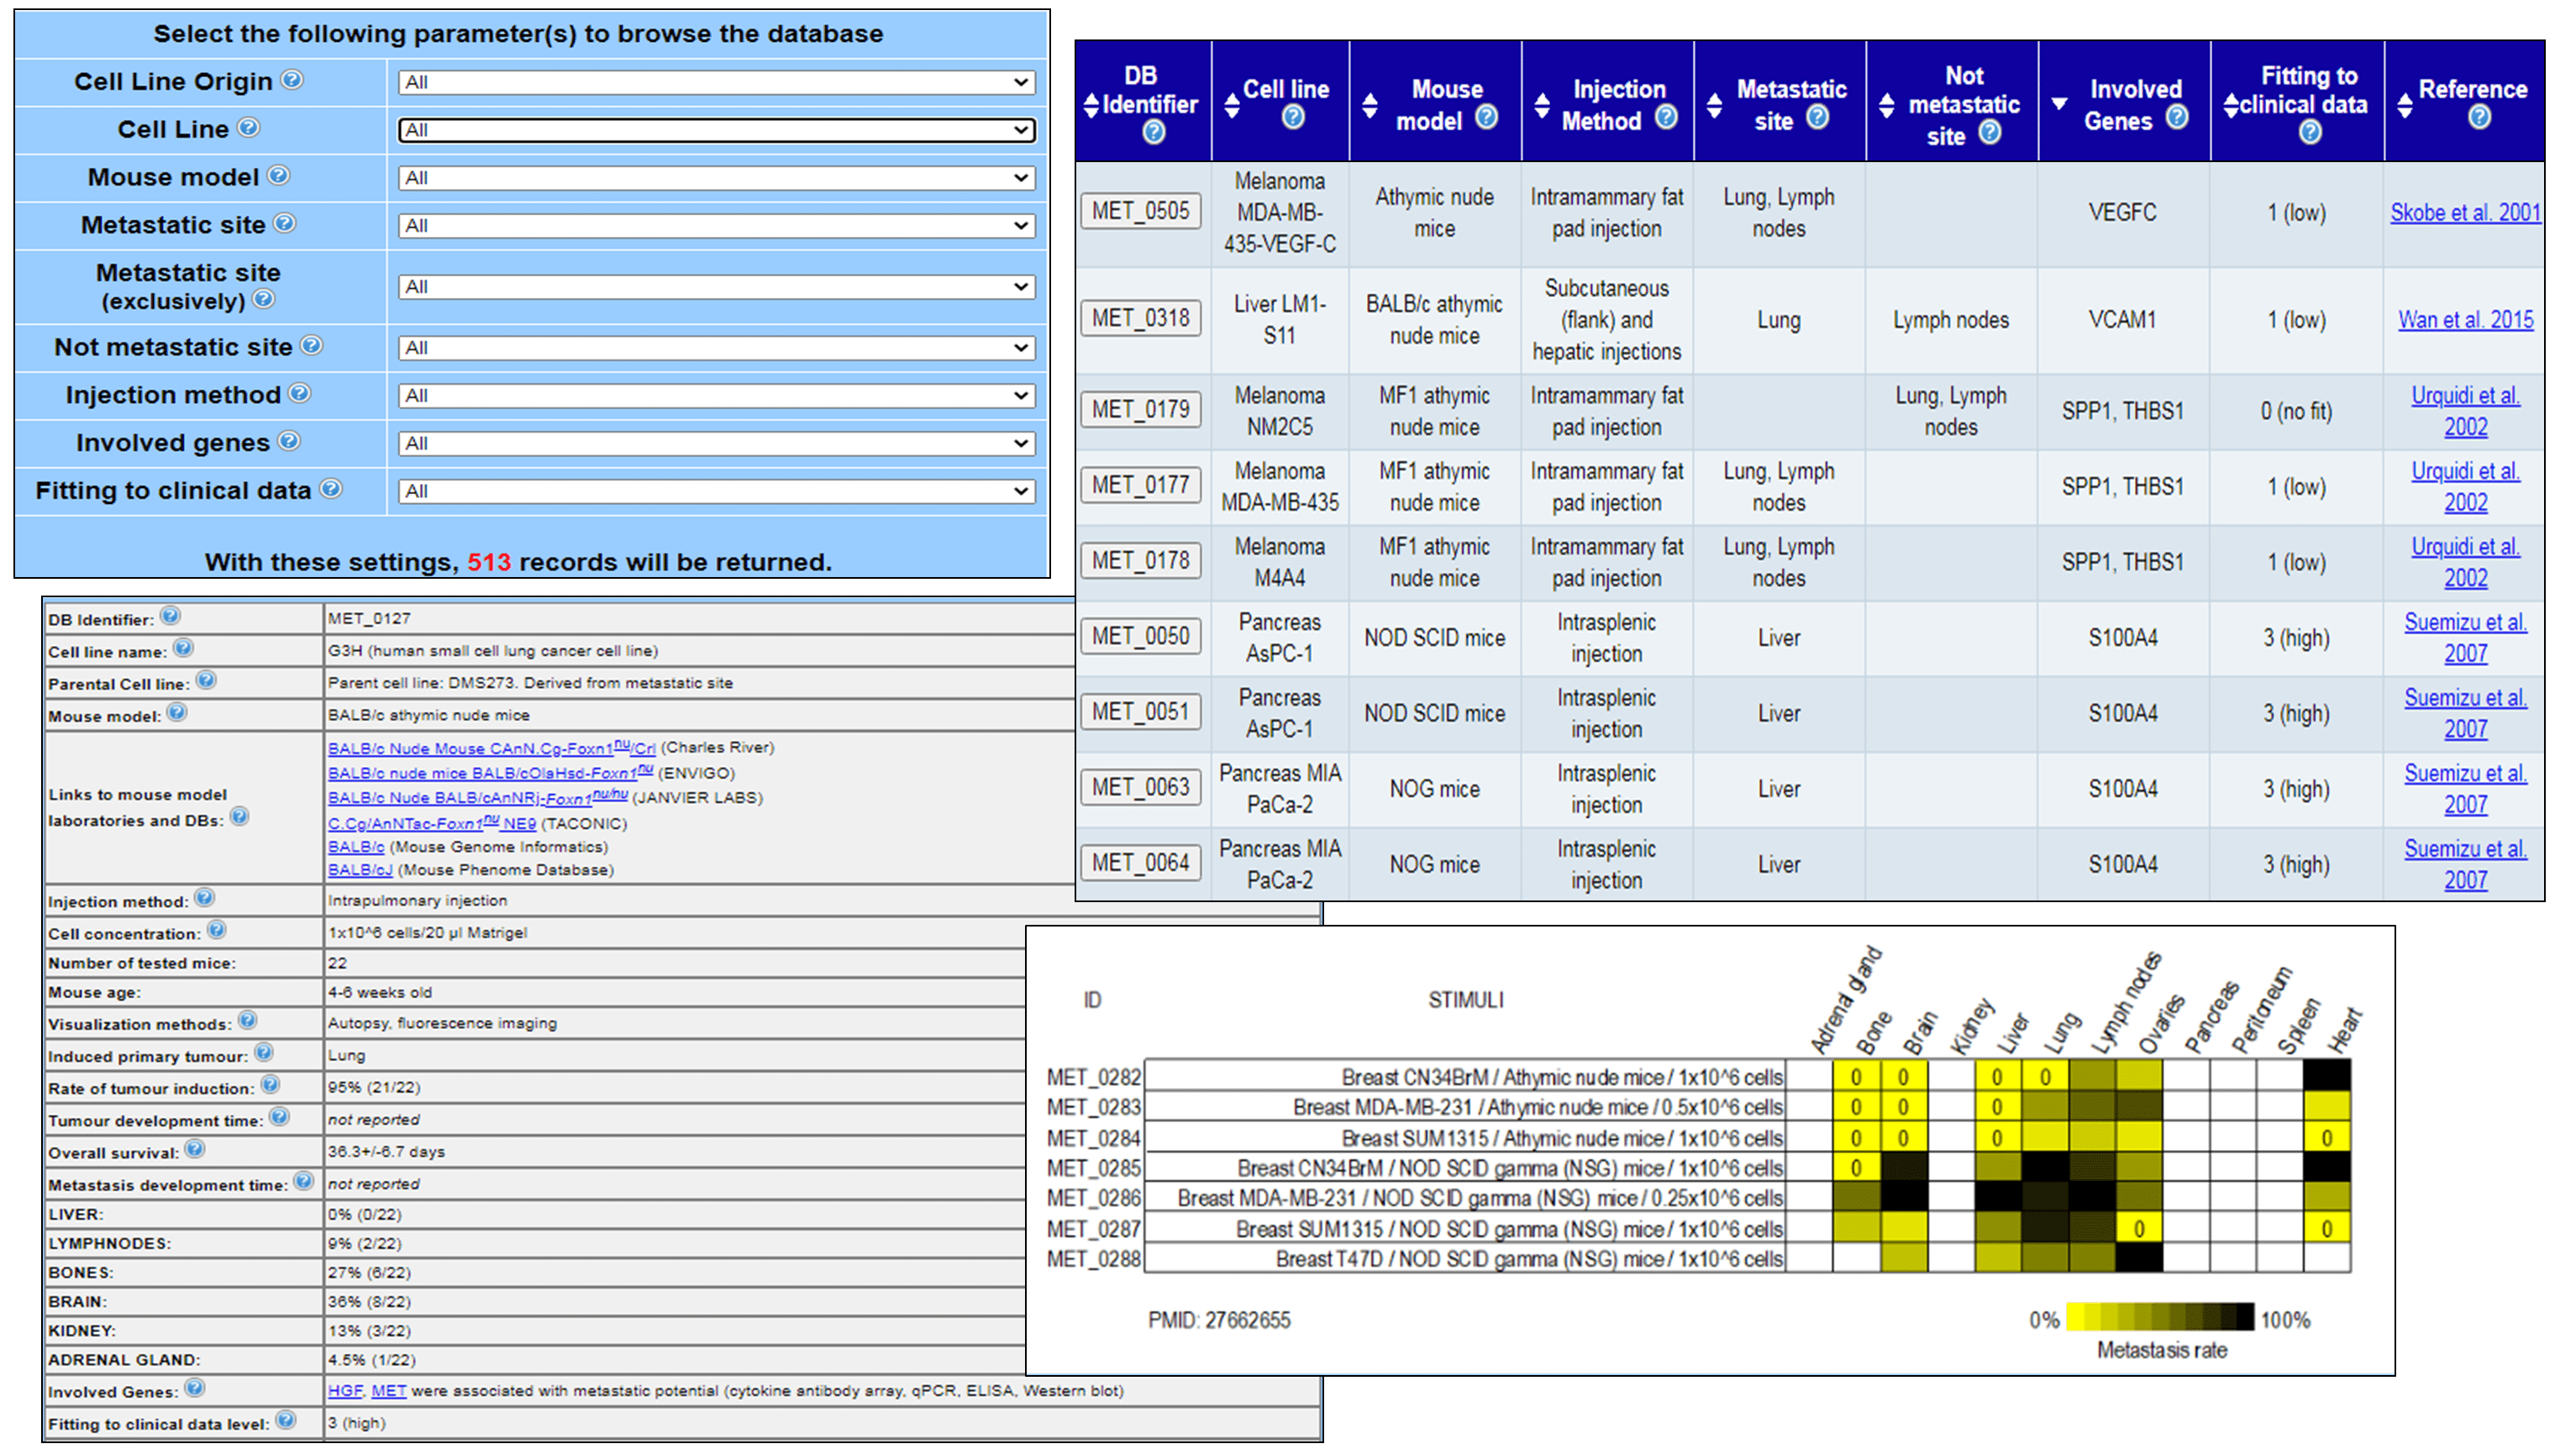Click 'Intrapulmonary injection' value

(417, 900)
